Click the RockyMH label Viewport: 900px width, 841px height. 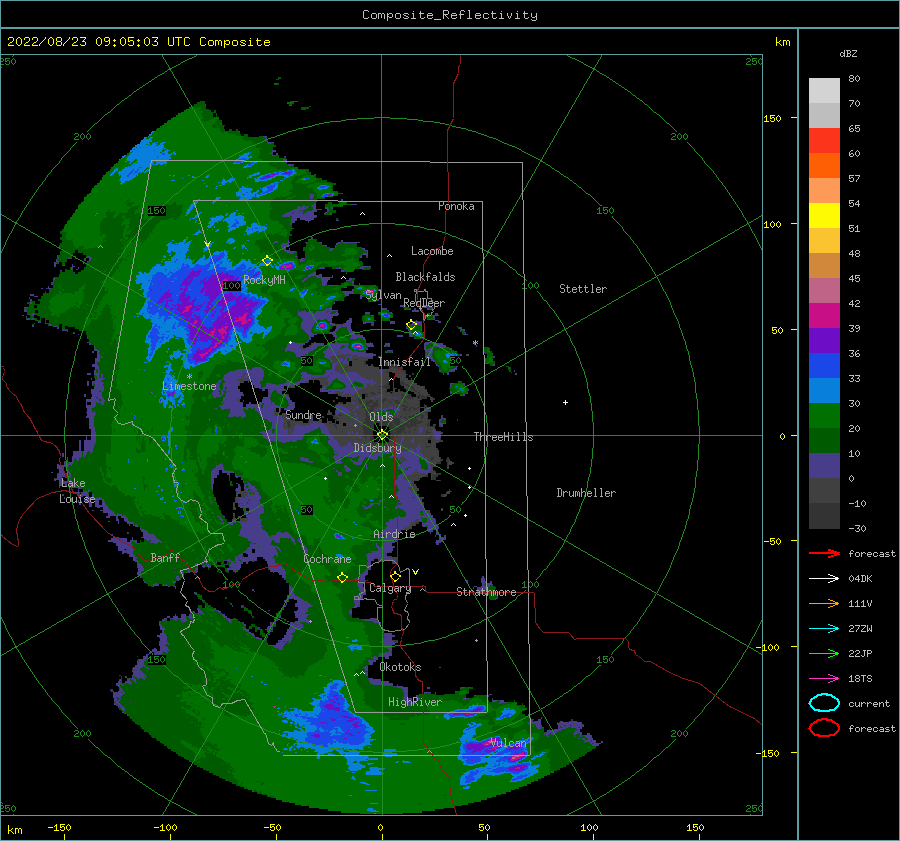click(265, 280)
